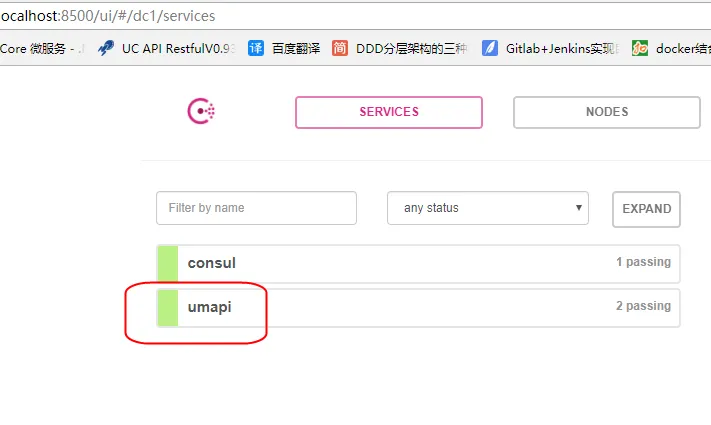Viewport: 711px width, 425px height.
Task: Click the green status indicator for consul
Action: [x=167, y=263]
